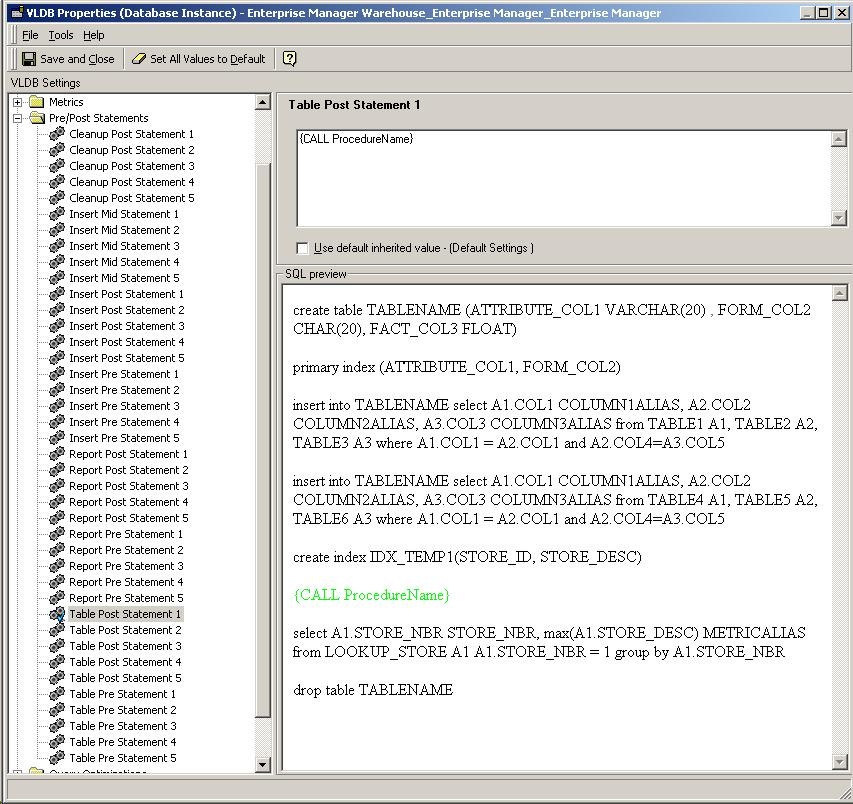The image size is (853, 804).
Task: Open the Help menu
Action: 93,35
